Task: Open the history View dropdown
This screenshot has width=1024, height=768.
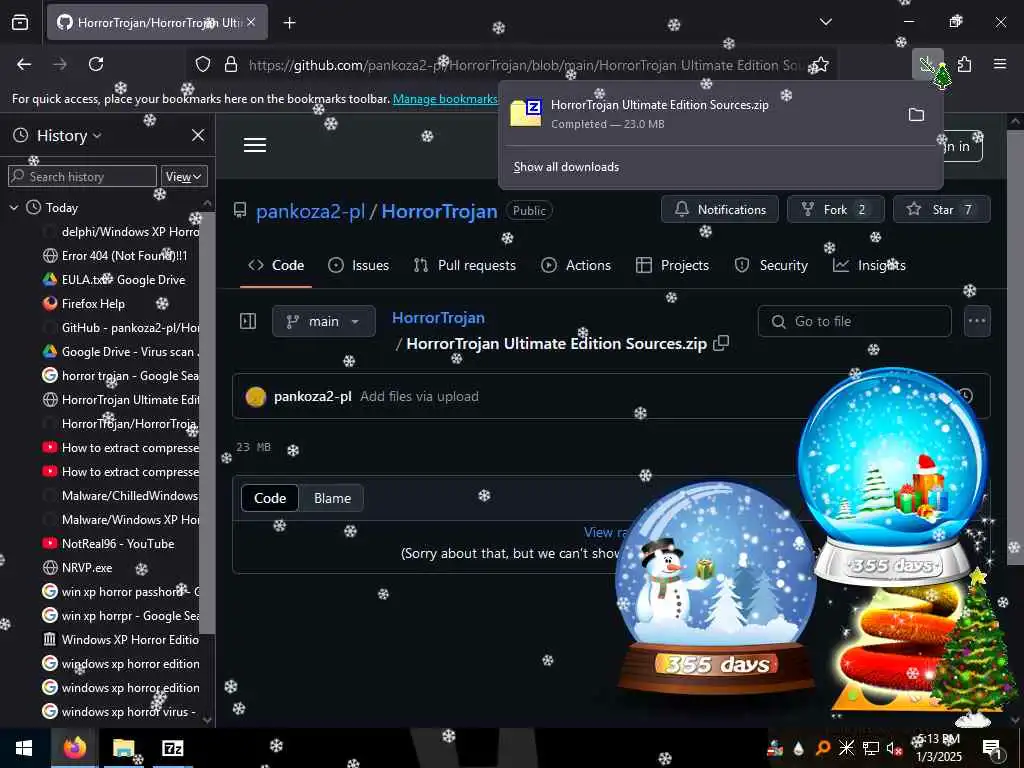Action: click(x=184, y=176)
